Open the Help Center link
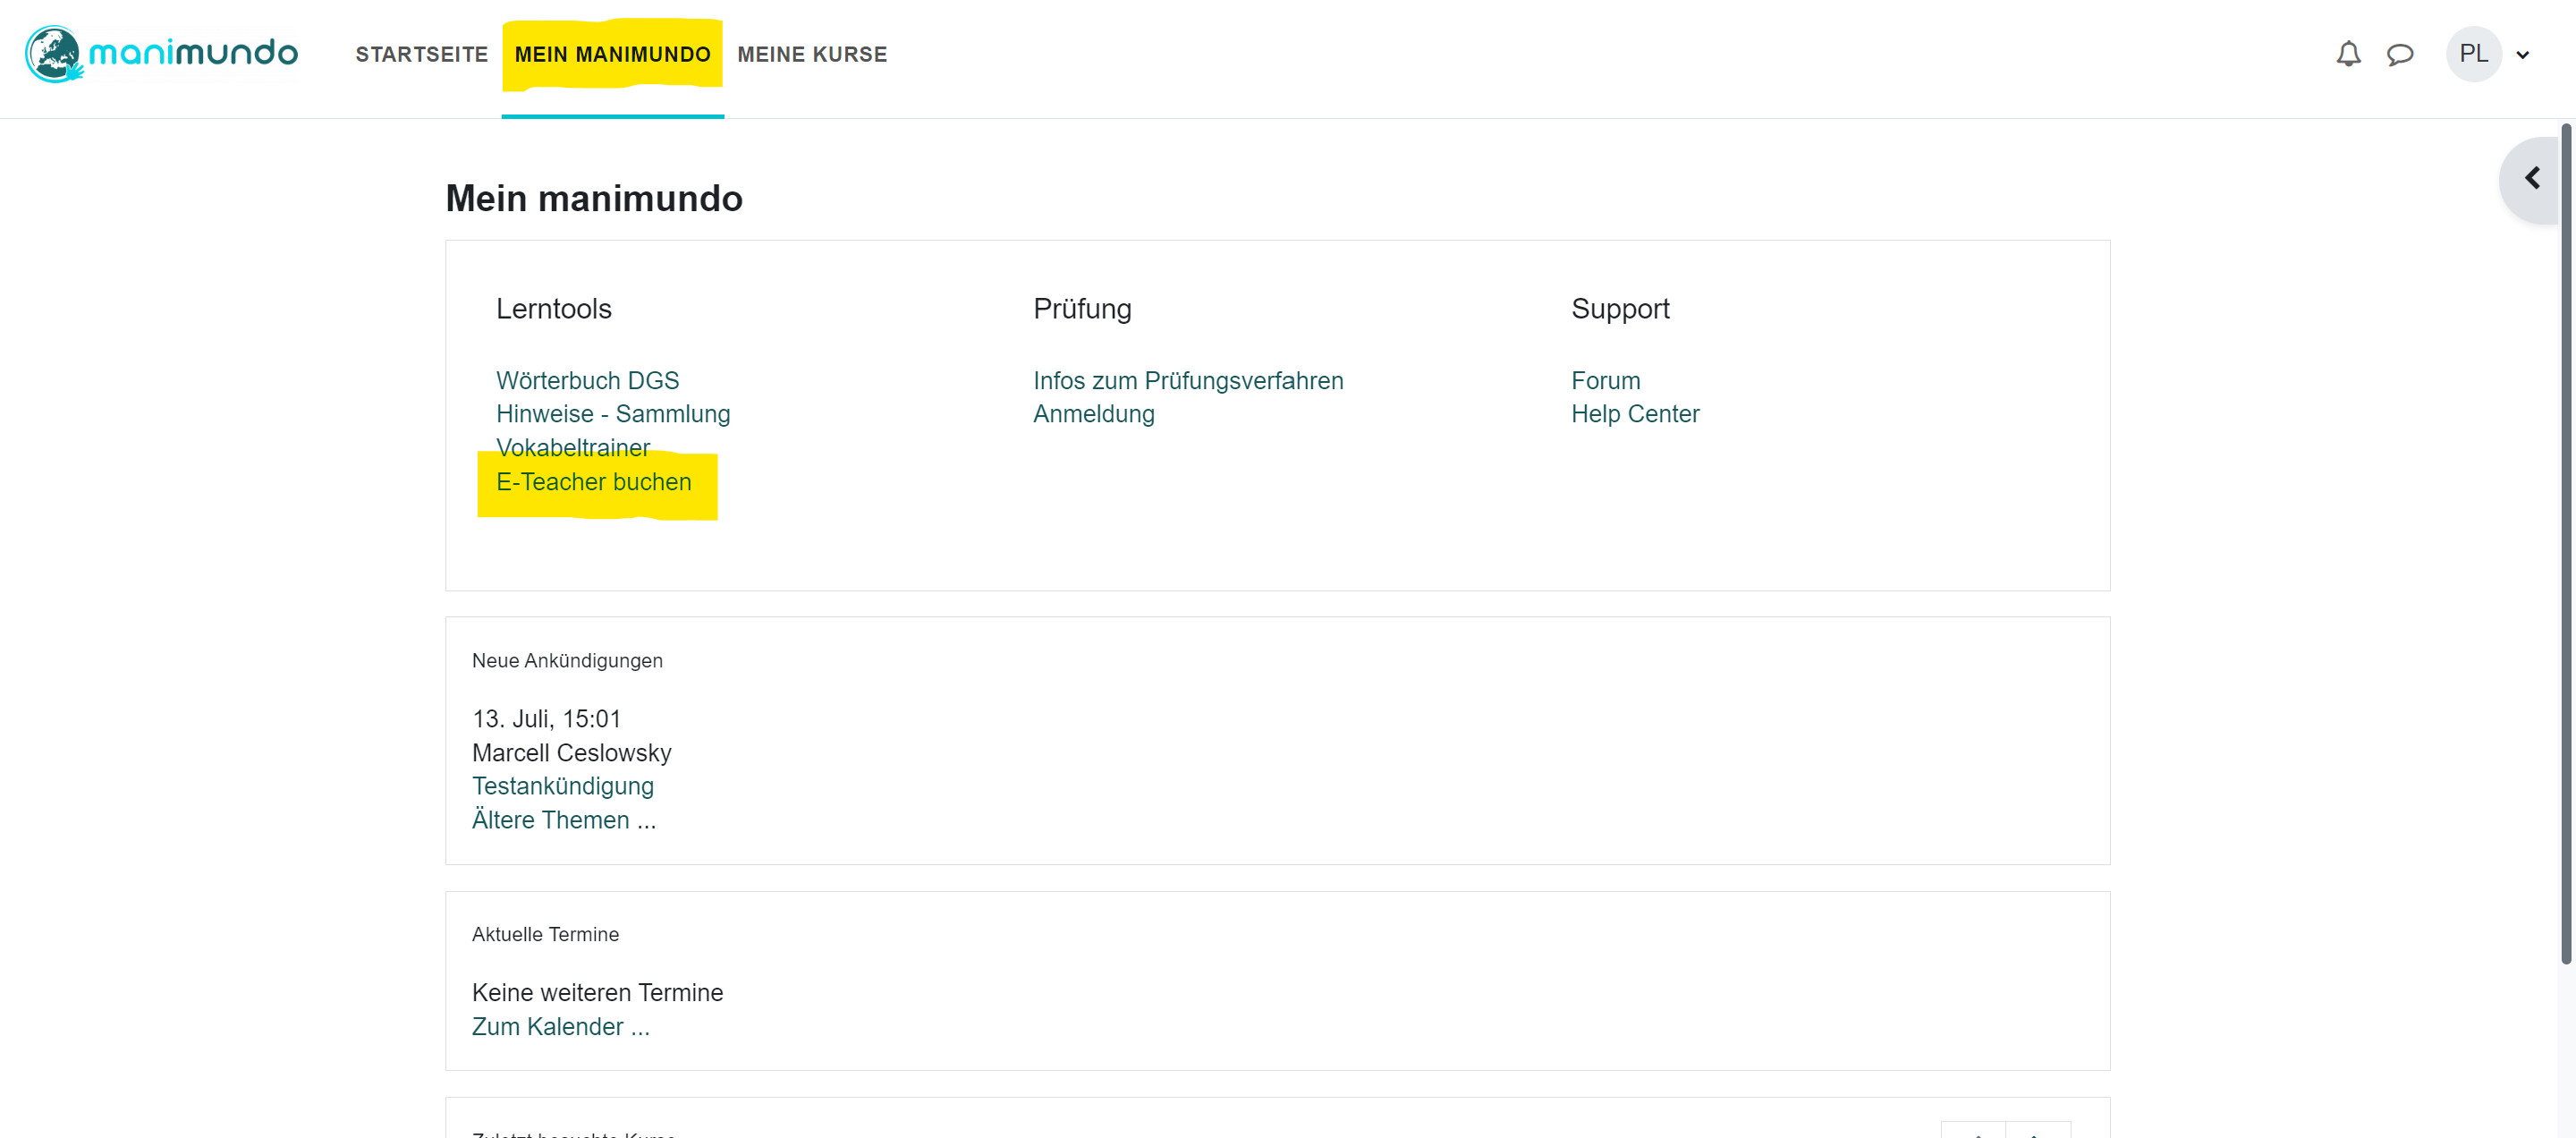Screen dimensions: 2576x1138 [x=1634, y=414]
